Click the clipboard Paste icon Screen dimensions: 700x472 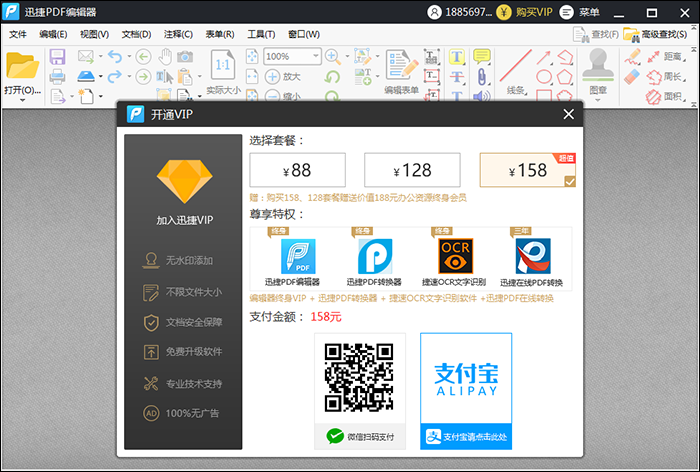[185, 77]
